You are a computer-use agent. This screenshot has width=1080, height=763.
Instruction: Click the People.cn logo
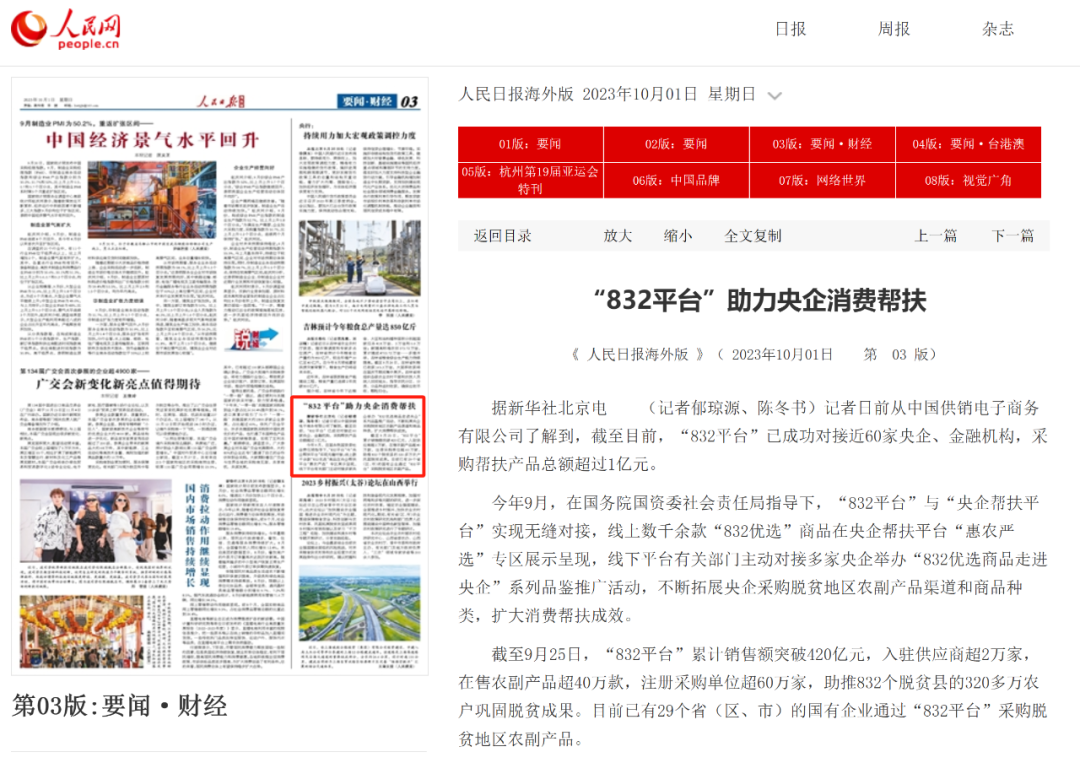(x=66, y=30)
